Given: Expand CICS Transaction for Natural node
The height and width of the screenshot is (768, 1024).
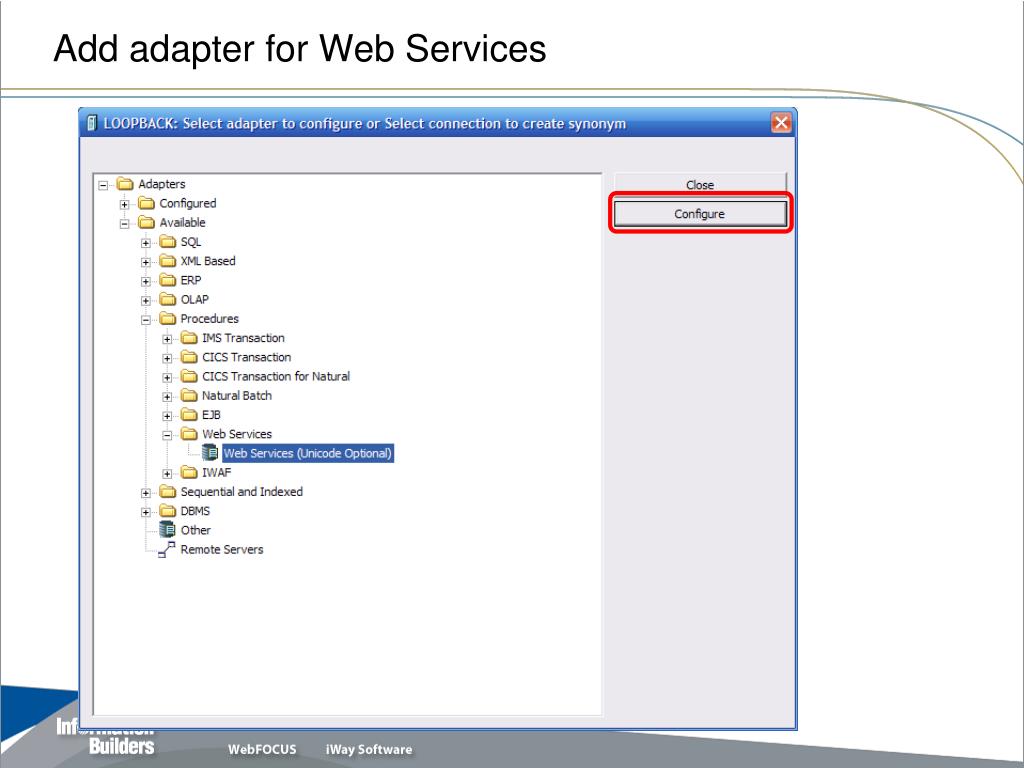Looking at the screenshot, I should tap(167, 377).
